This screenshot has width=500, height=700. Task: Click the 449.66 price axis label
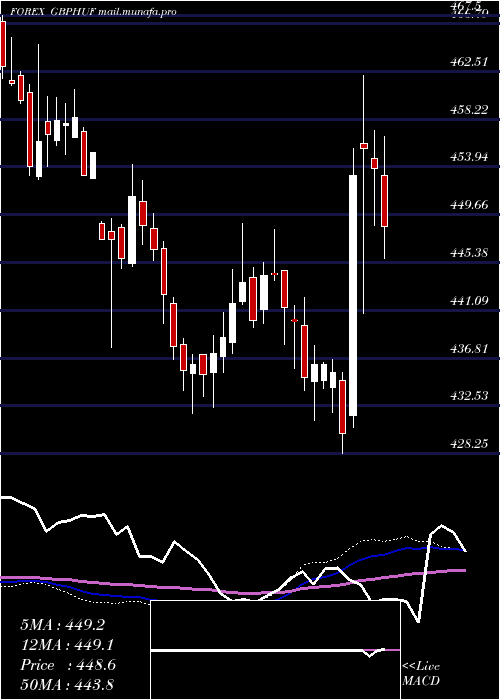point(468,205)
